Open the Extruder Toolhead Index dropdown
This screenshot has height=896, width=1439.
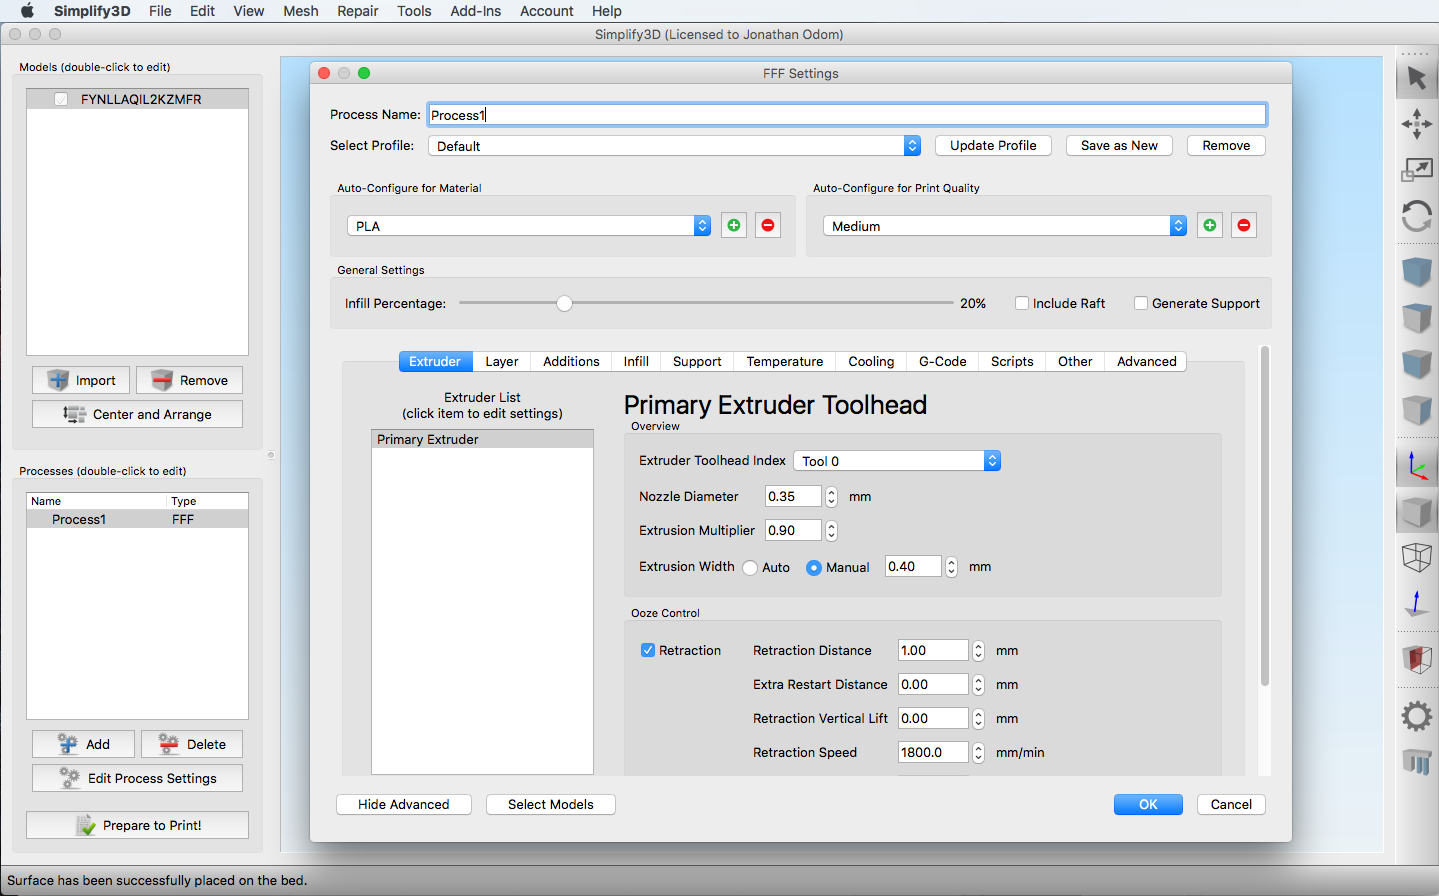pyautogui.click(x=896, y=461)
